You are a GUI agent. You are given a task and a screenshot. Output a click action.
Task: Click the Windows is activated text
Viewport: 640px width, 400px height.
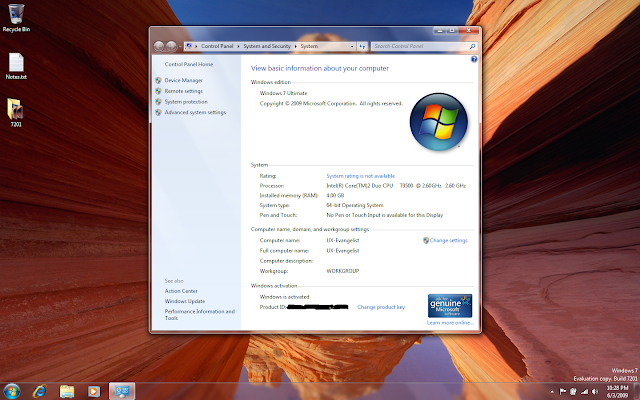click(284, 297)
